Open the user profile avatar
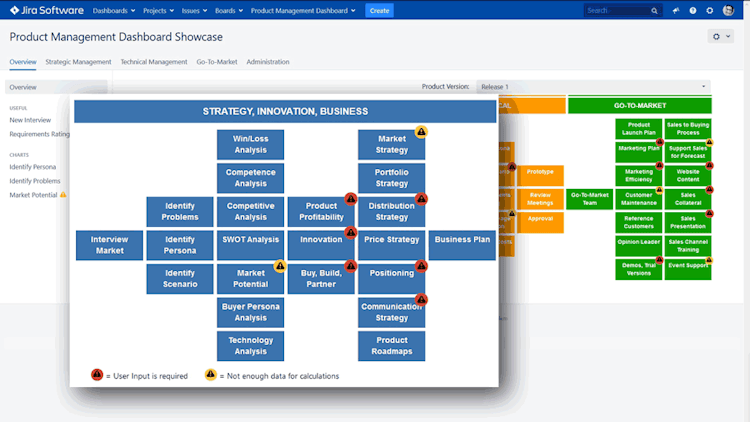This screenshot has height=422, width=750. coord(728,10)
